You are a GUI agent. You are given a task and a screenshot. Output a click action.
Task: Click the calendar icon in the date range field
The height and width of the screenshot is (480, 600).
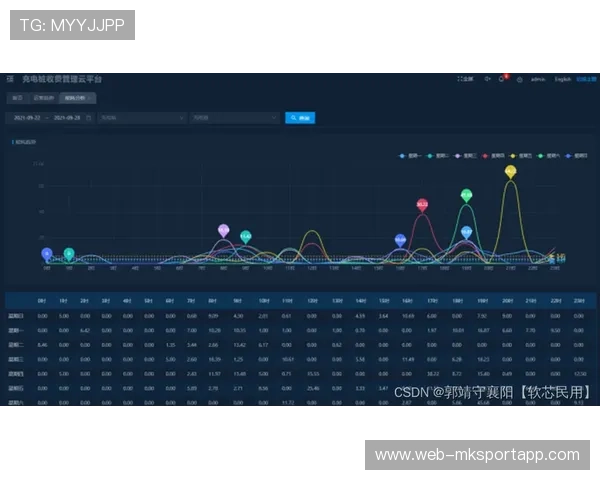tap(89, 118)
